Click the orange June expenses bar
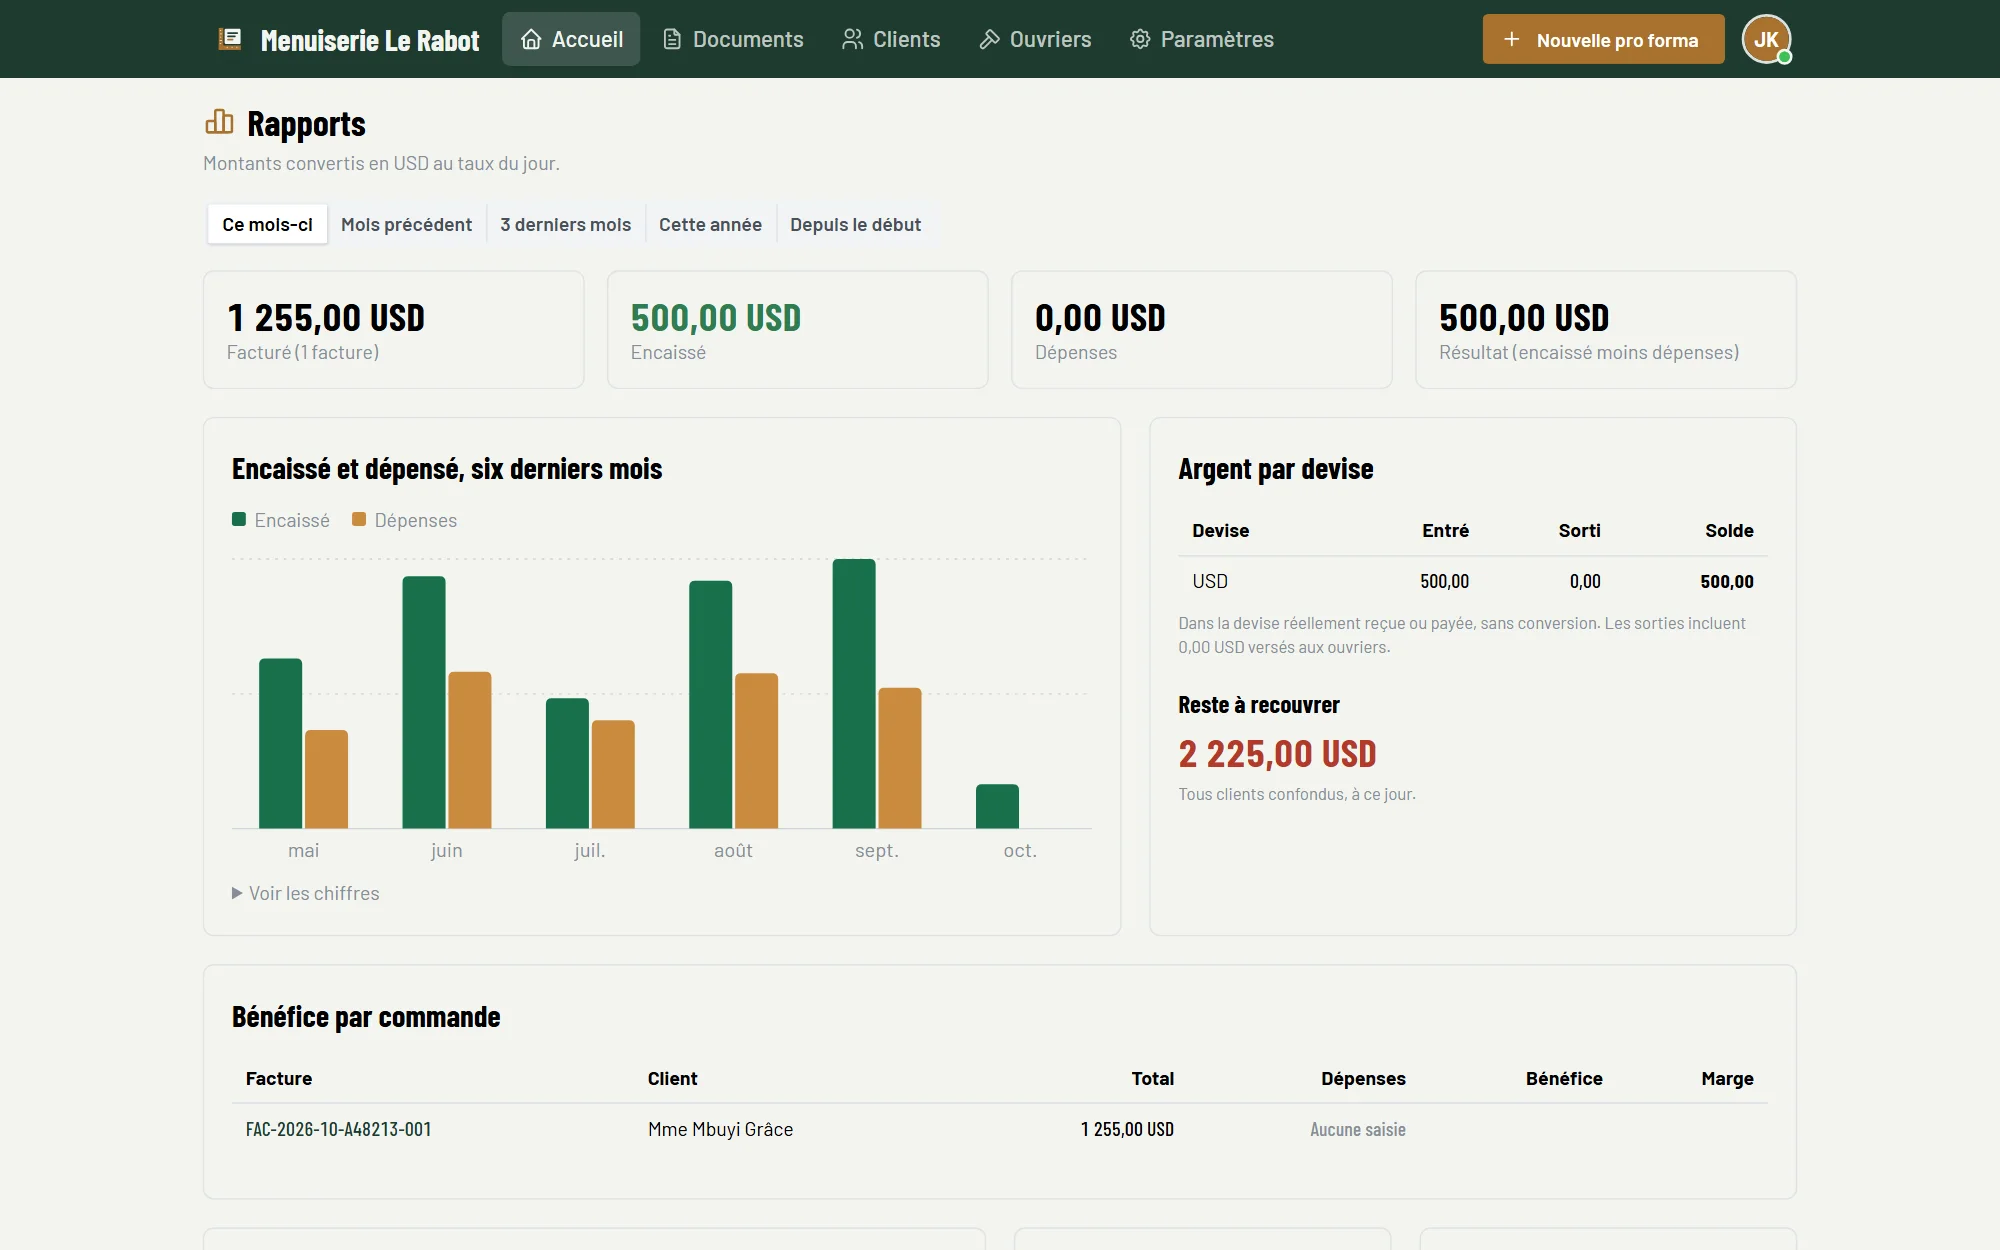The width and height of the screenshot is (2000, 1250). click(x=470, y=750)
